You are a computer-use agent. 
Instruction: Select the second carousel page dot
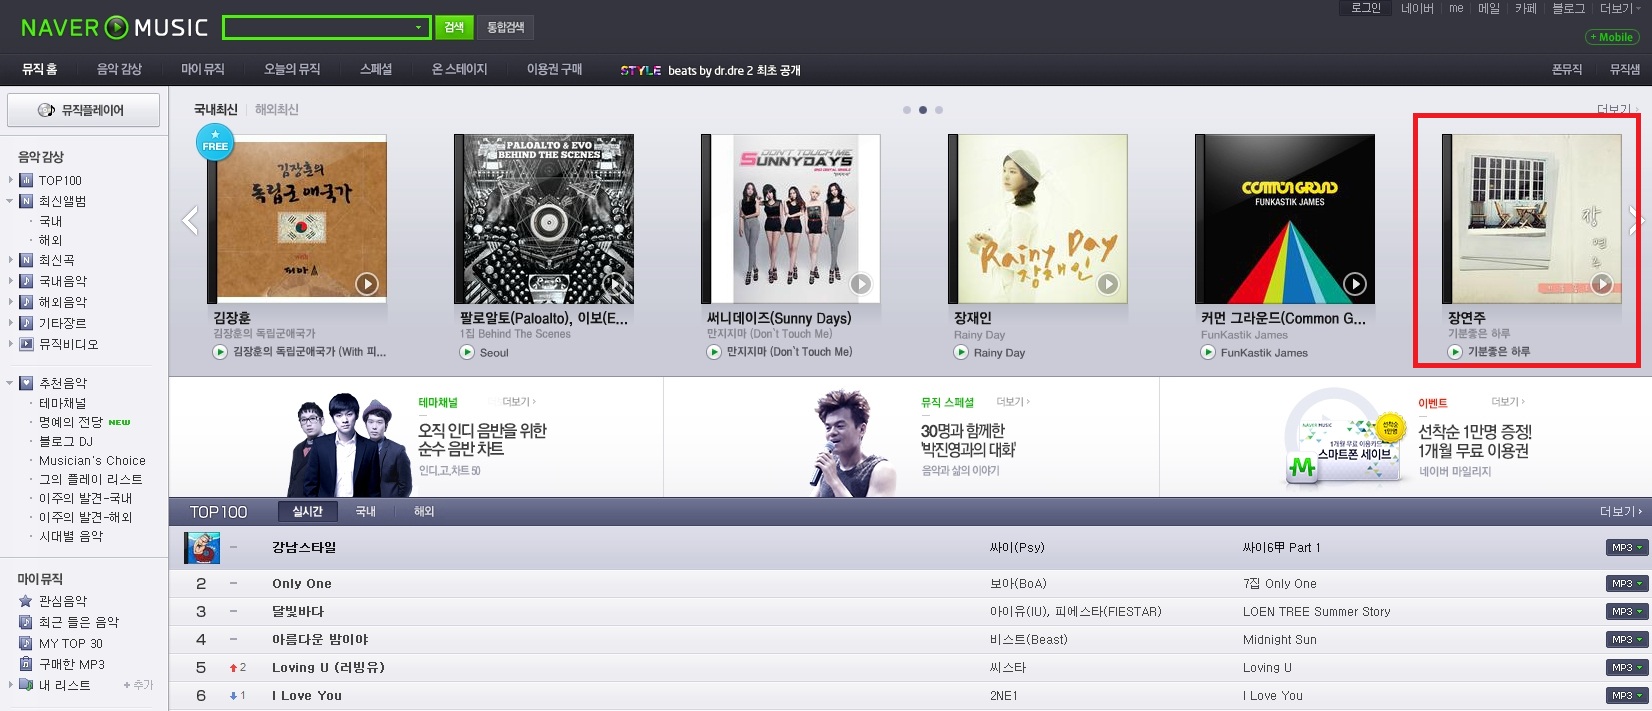[922, 110]
